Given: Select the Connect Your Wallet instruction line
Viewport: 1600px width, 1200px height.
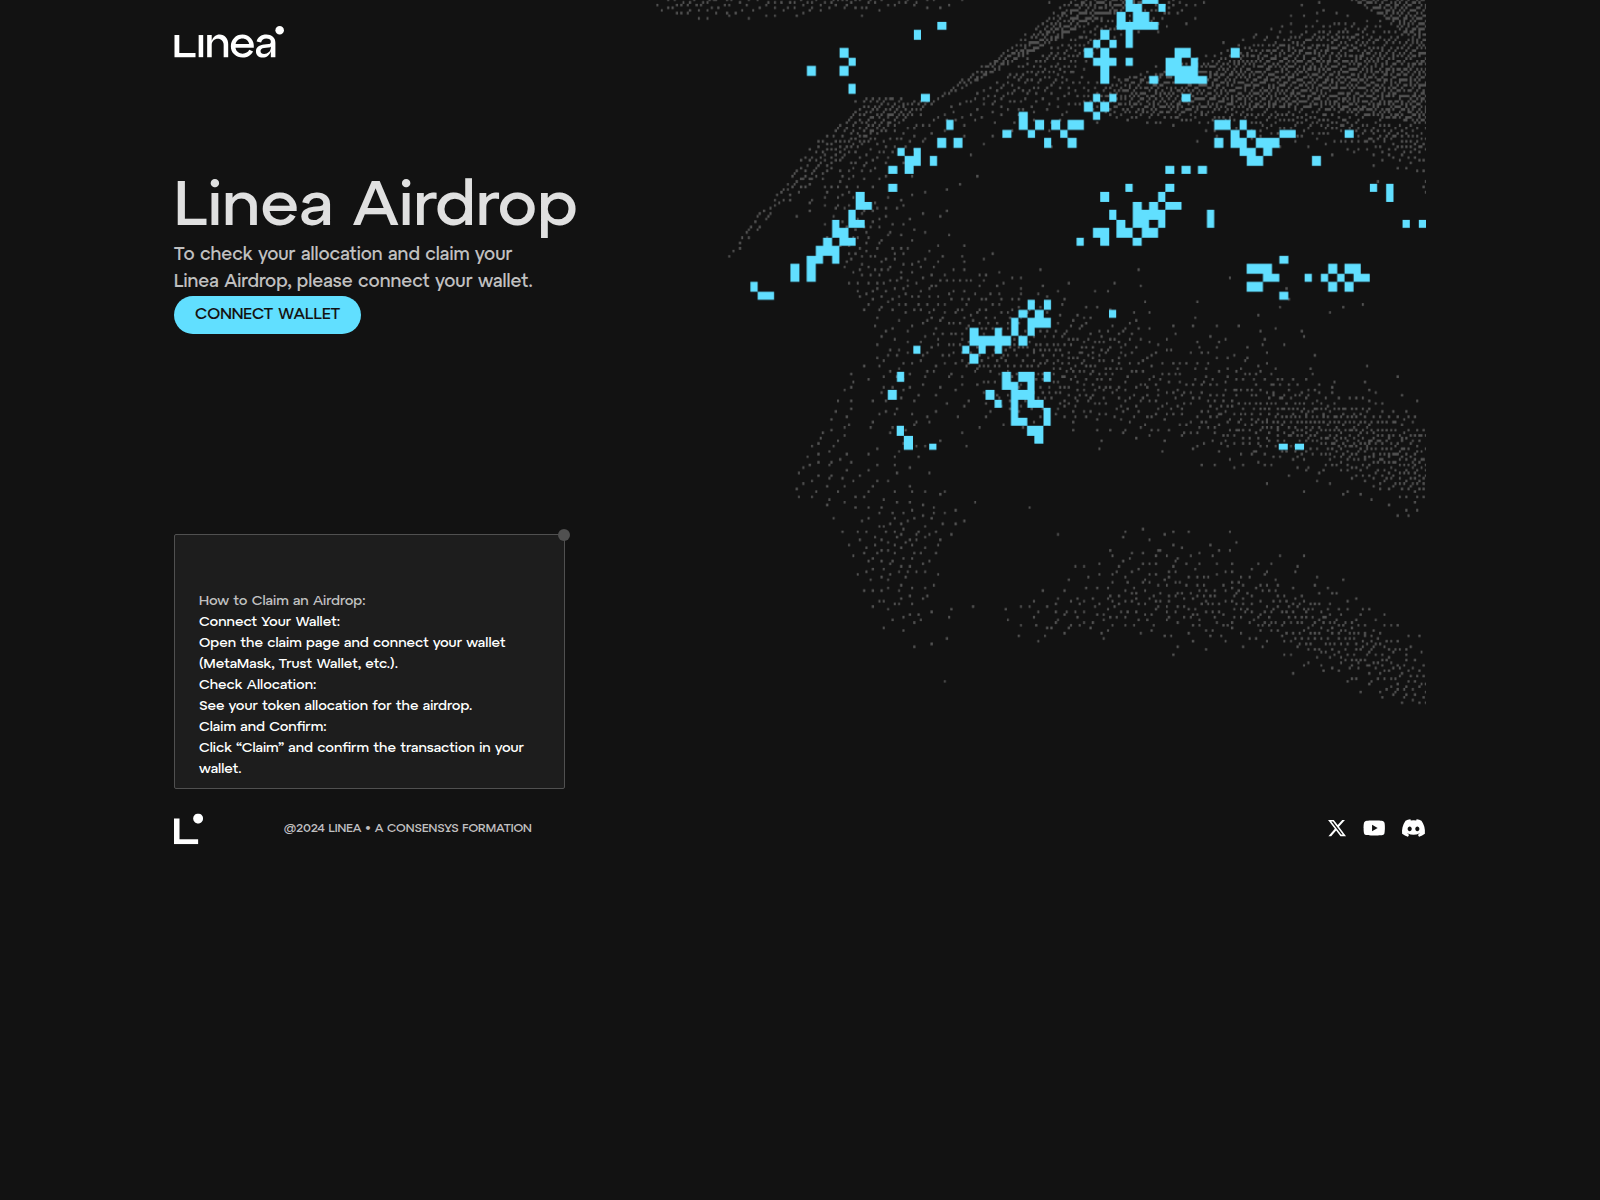Looking at the screenshot, I should [270, 621].
